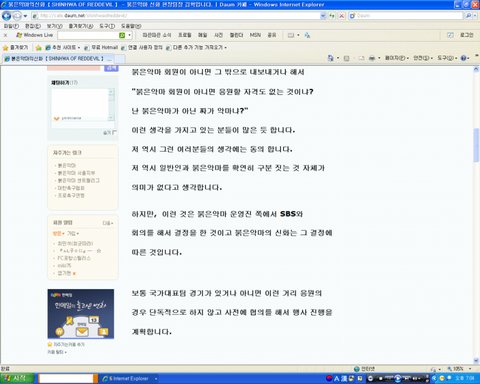Click the Print icon in command bar
This screenshot has height=384, width=480.
click(x=372, y=58)
